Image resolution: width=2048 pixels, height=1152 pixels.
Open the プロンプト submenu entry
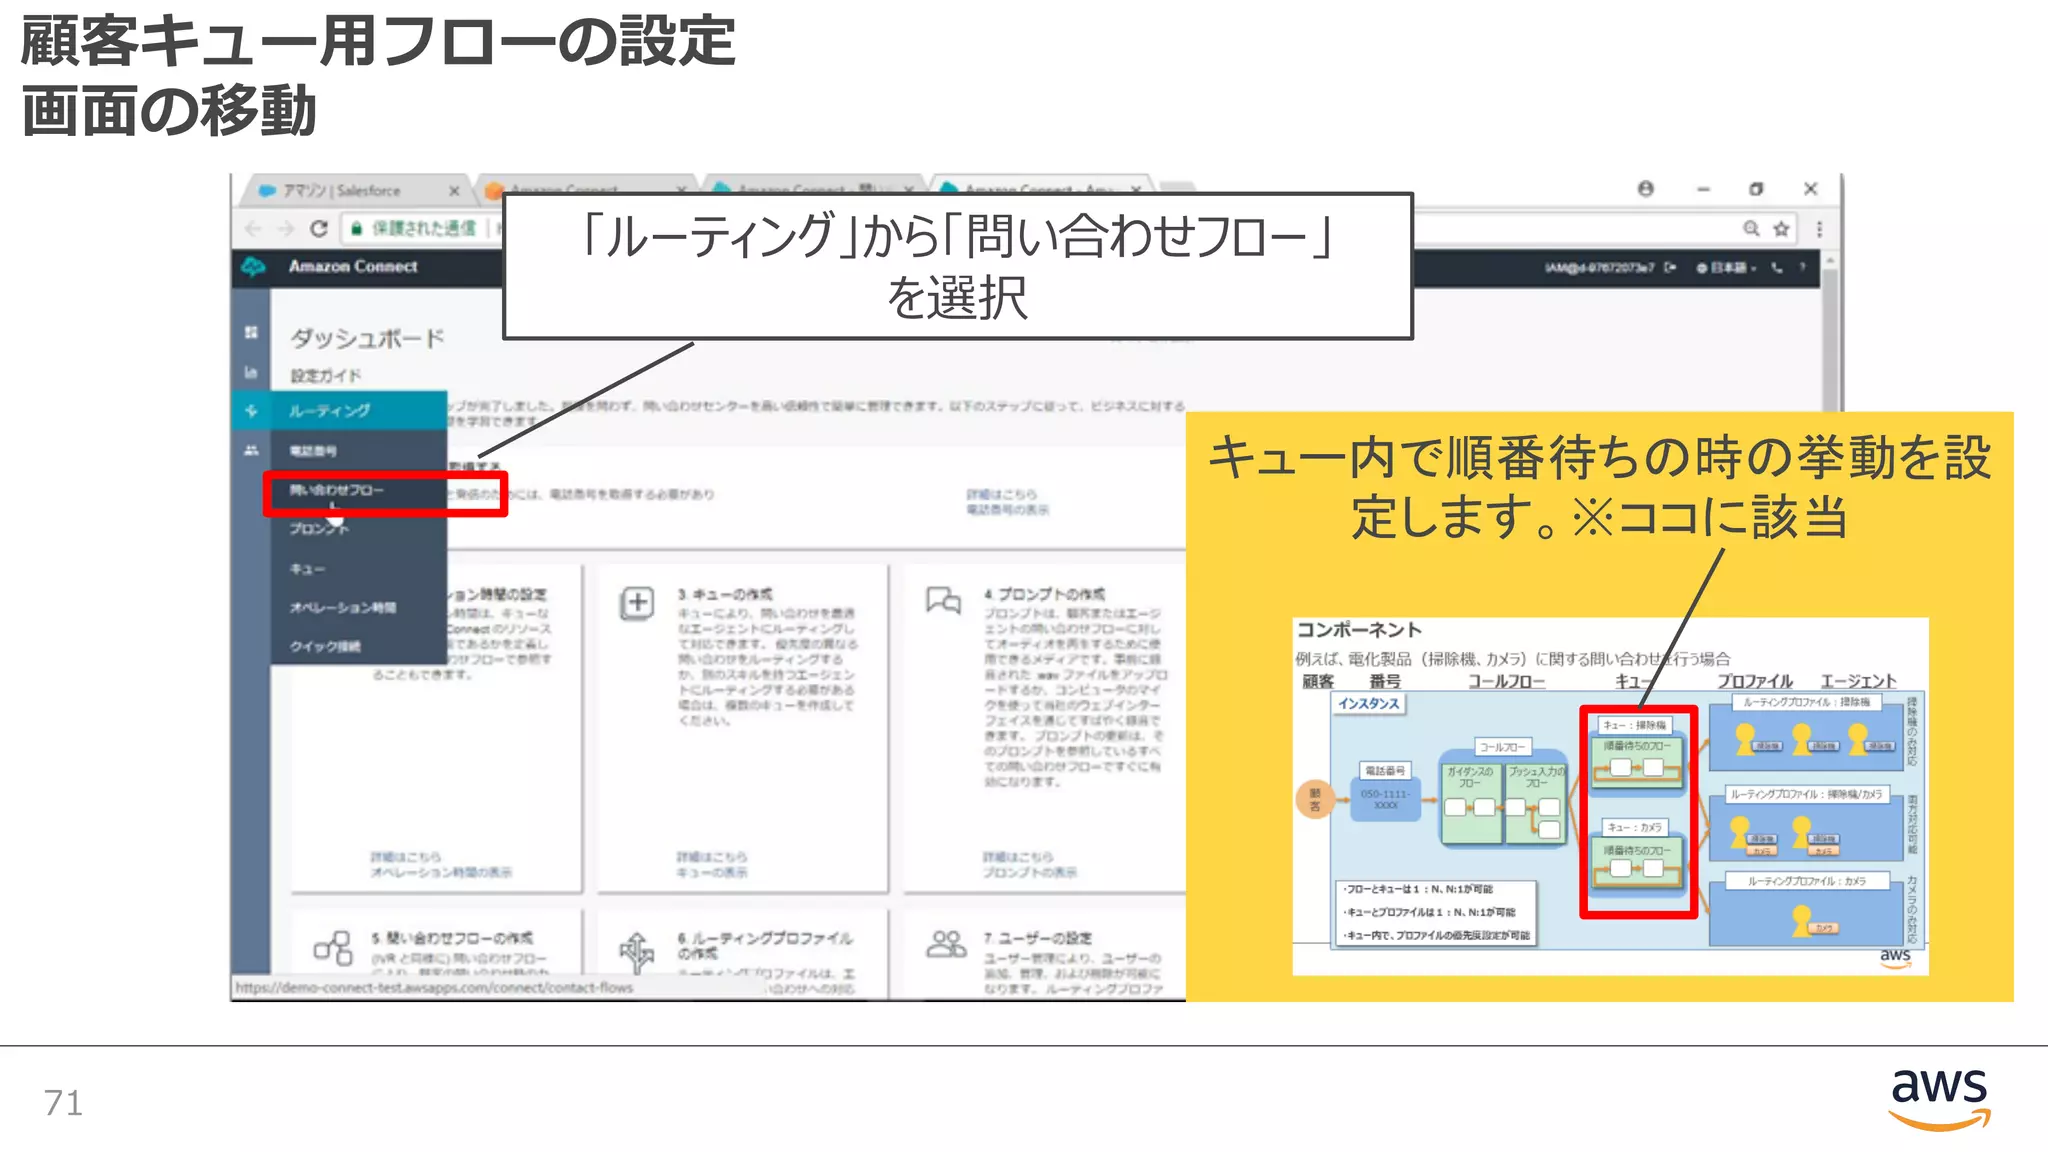(319, 529)
